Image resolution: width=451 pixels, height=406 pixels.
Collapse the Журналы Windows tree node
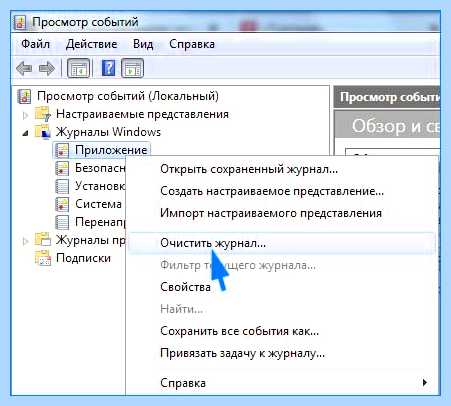pos(25,134)
